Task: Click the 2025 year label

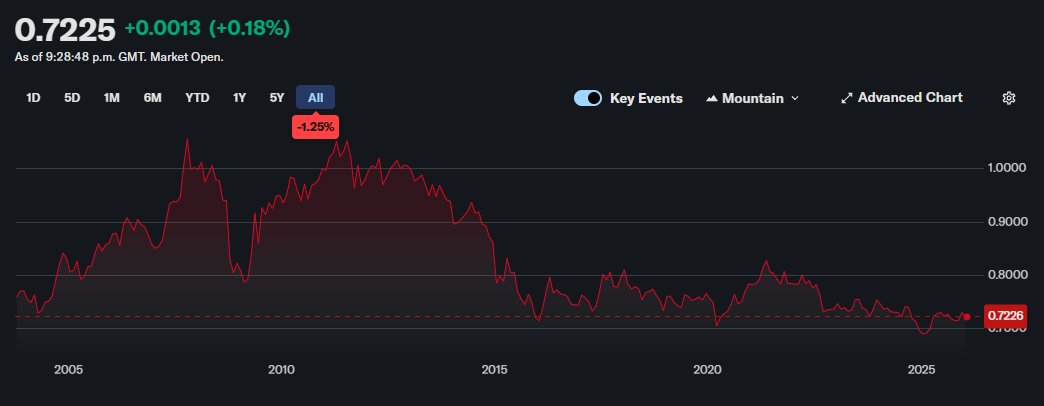Action: point(923,369)
